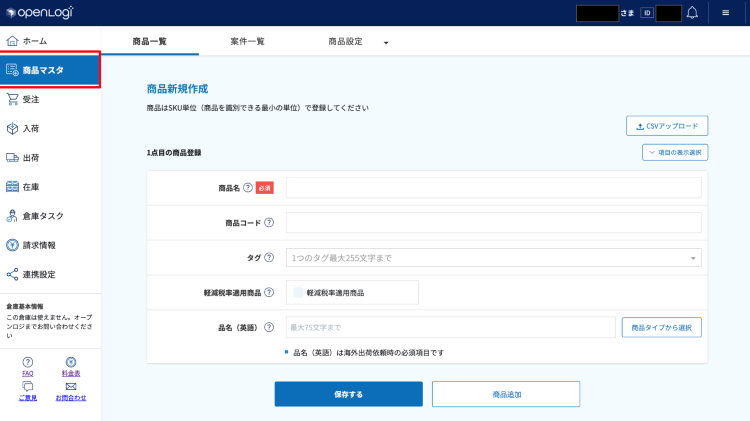The width and height of the screenshot is (750, 421).
Task: Switch to the 案件一覧 tab
Action: click(247, 42)
